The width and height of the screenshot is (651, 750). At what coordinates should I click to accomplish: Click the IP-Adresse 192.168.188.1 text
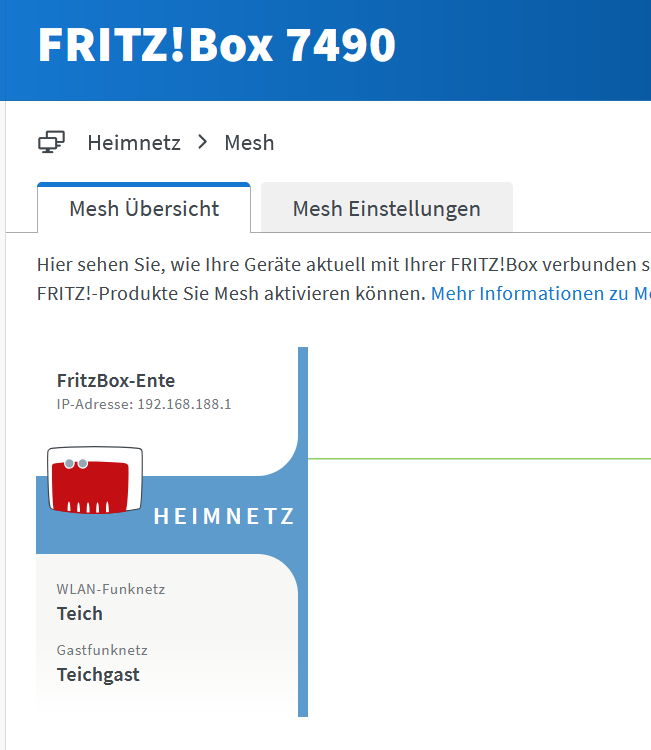144,404
